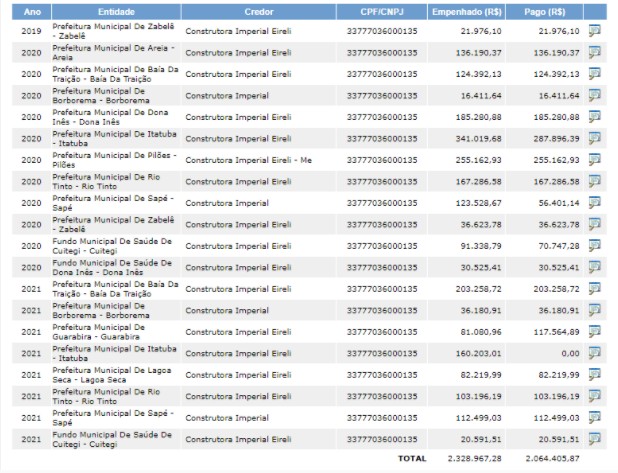Select 'Prefeitura Municipal De Guarabira - Guarabira' entity
This screenshot has height=473, width=618.
(x=99, y=332)
